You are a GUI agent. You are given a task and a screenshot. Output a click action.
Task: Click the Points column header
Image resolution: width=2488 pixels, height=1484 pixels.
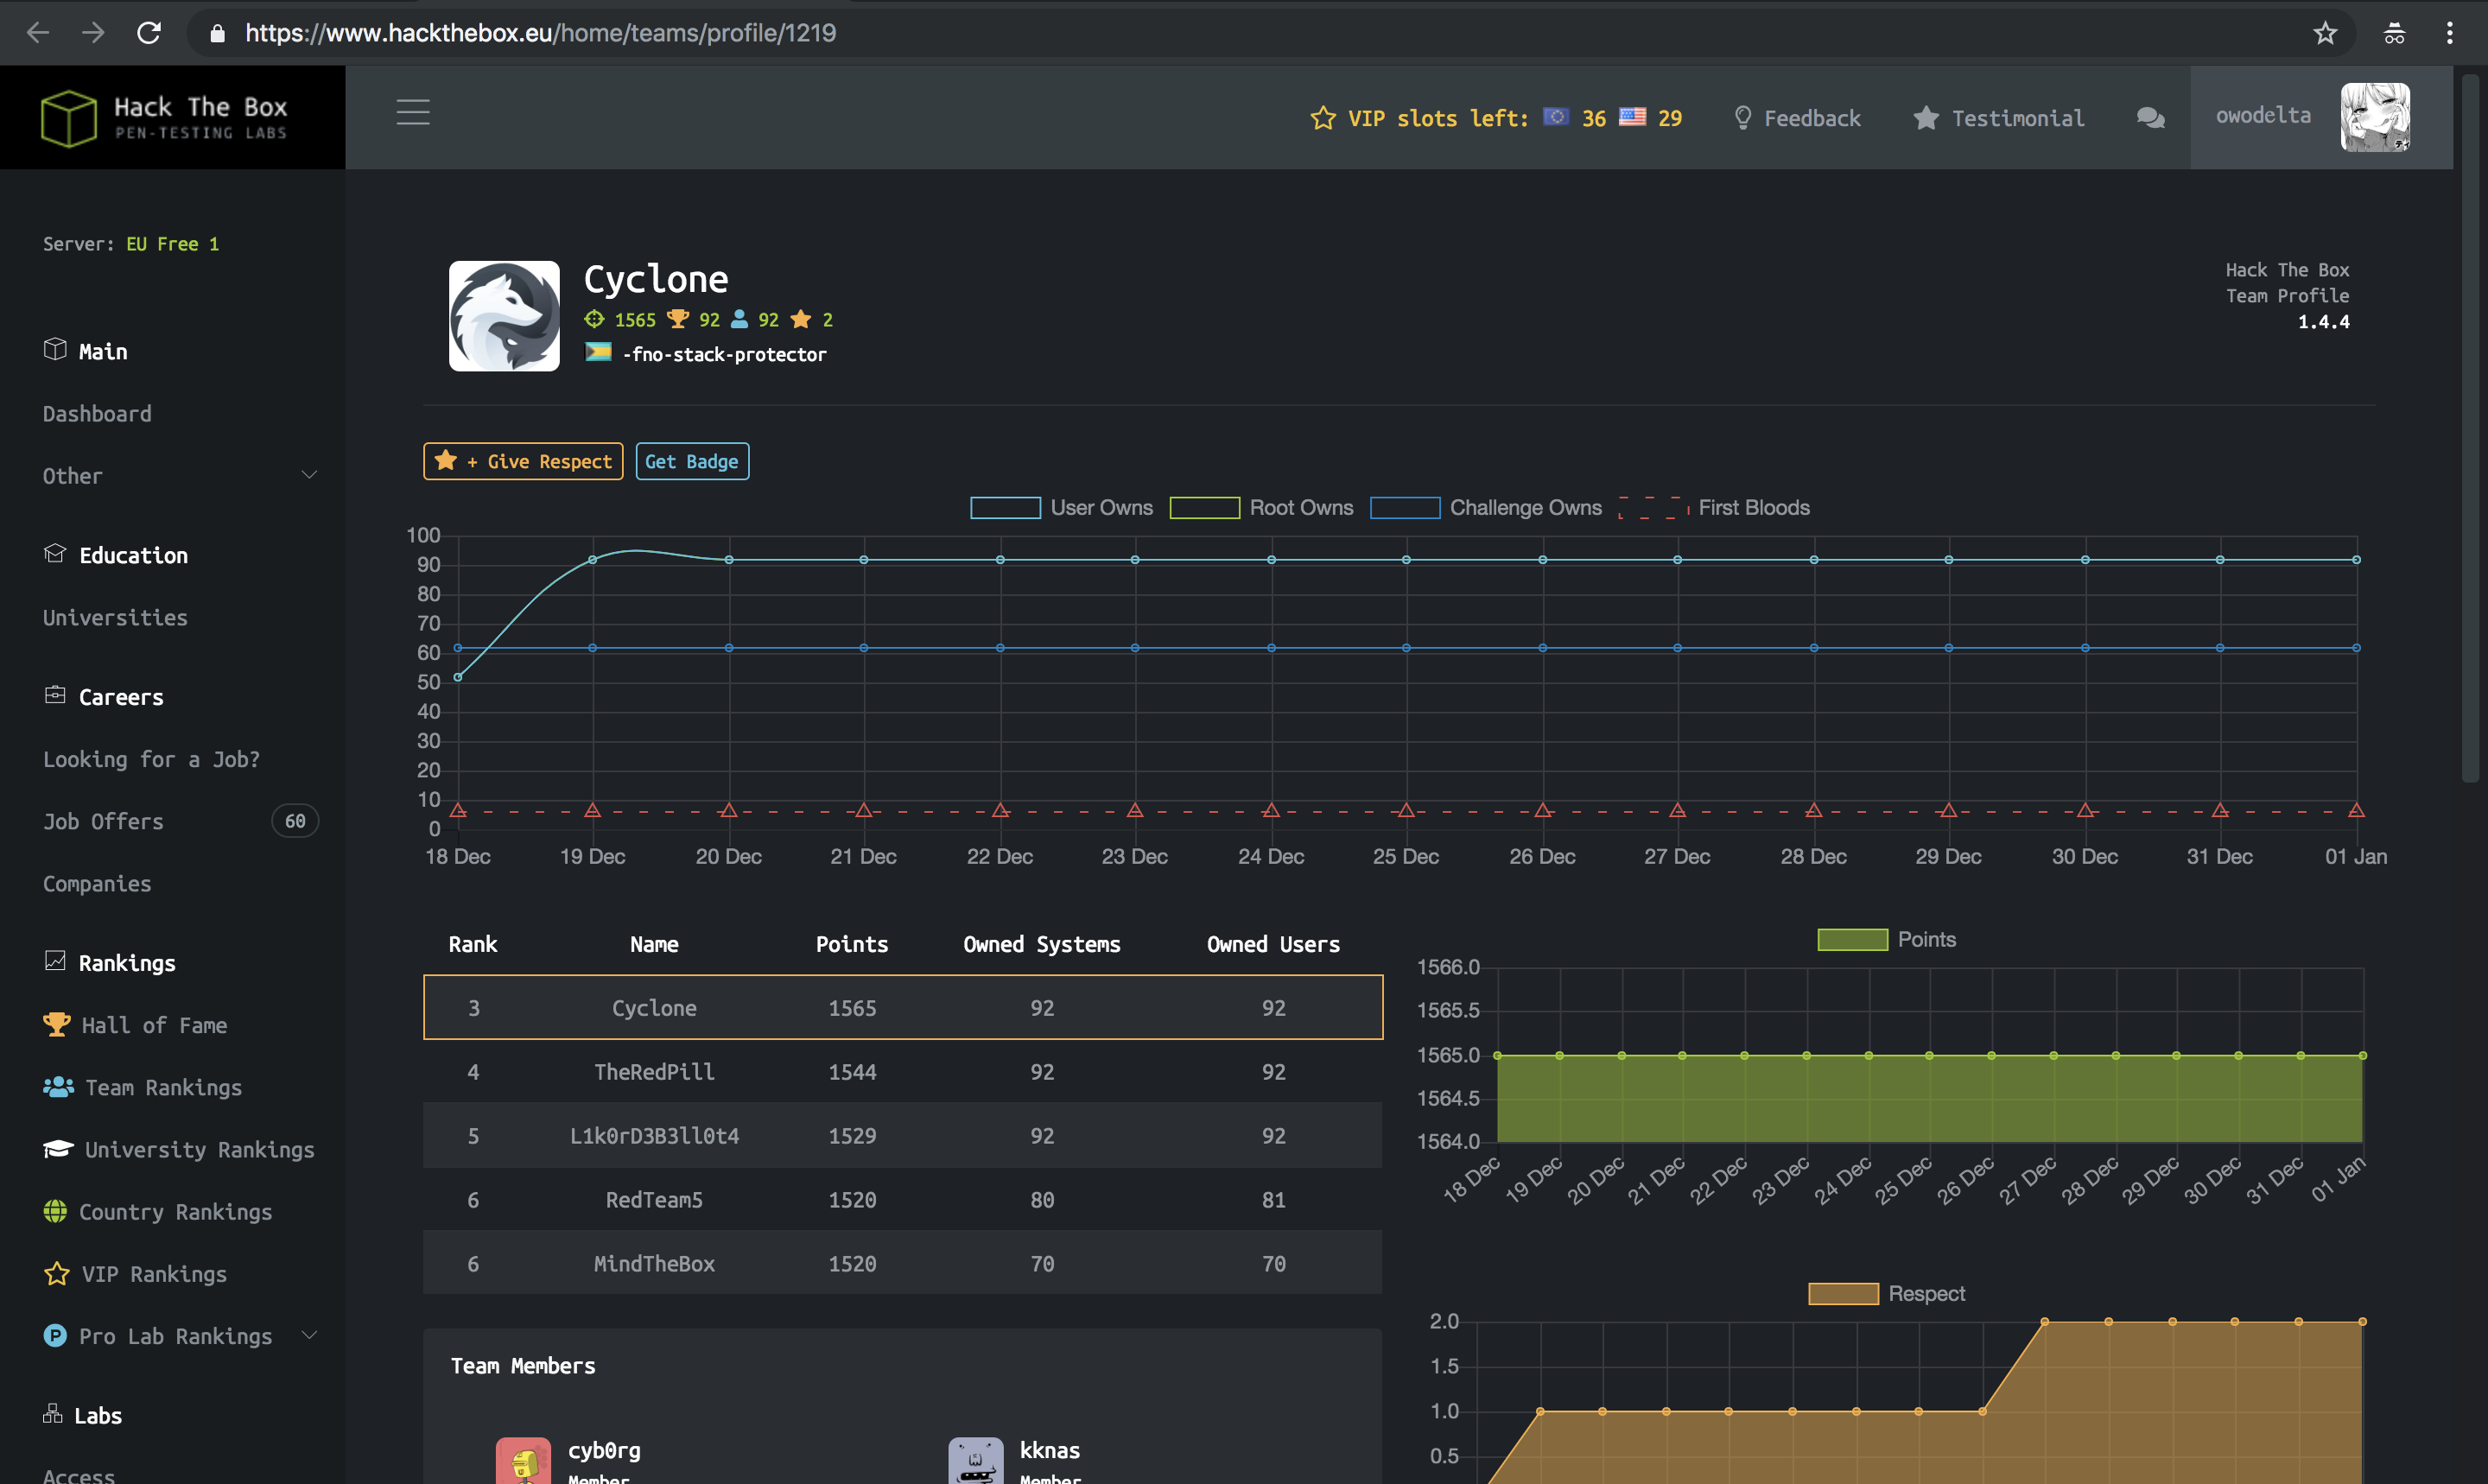tap(851, 944)
